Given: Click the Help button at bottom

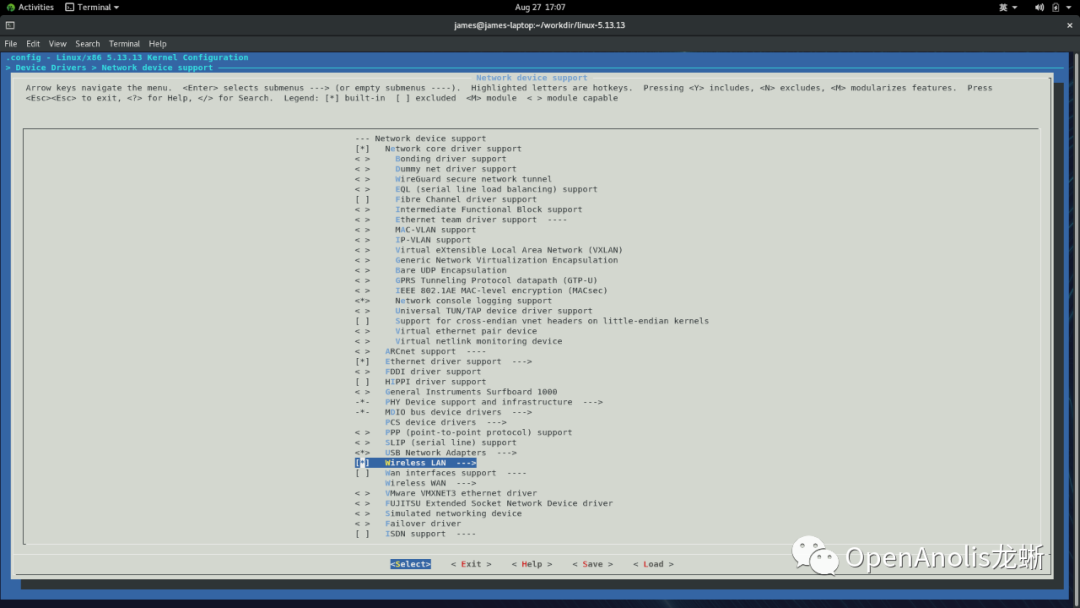Looking at the screenshot, I should coord(532,564).
